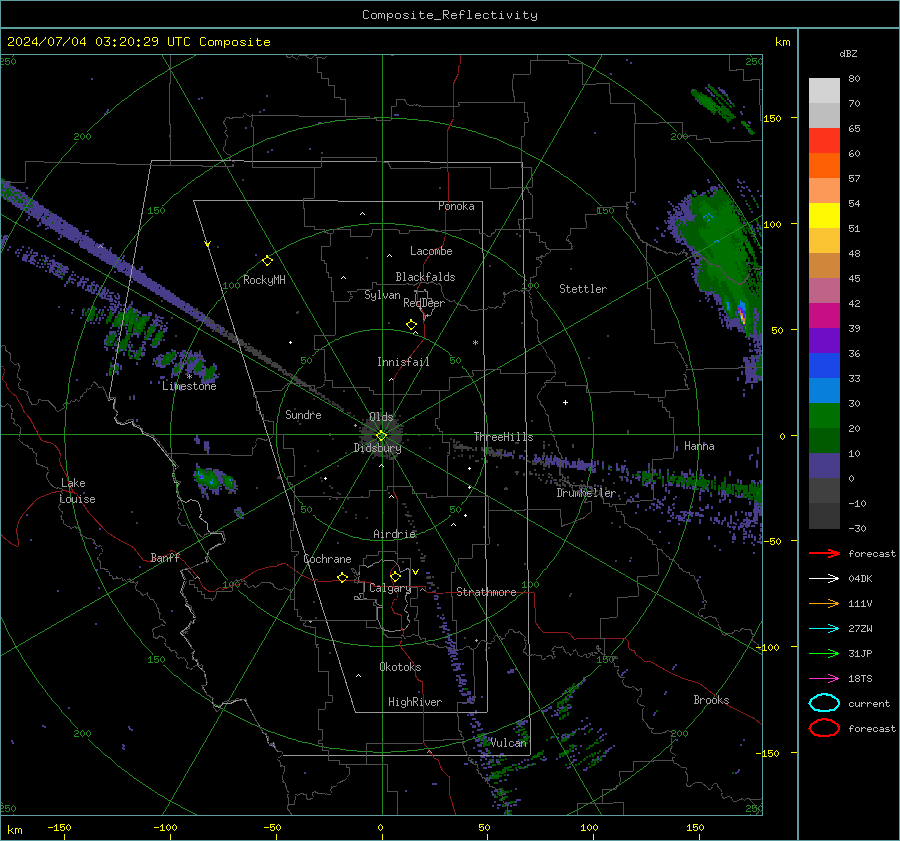Click the RockyMH label on map
This screenshot has width=900, height=841.
click(x=264, y=280)
